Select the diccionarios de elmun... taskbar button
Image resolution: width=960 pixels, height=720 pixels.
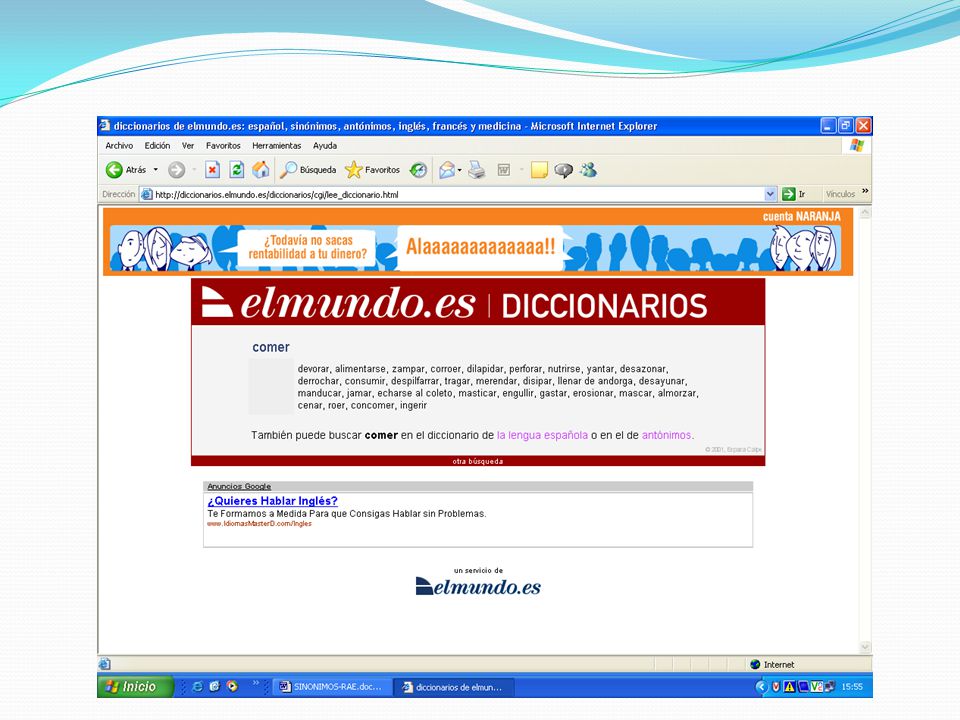click(454, 687)
